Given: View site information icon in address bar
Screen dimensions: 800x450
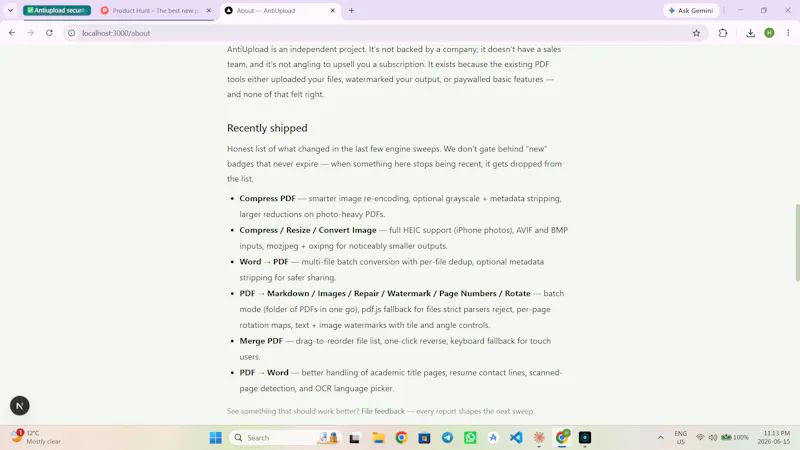Looking at the screenshot, I should 72,33.
